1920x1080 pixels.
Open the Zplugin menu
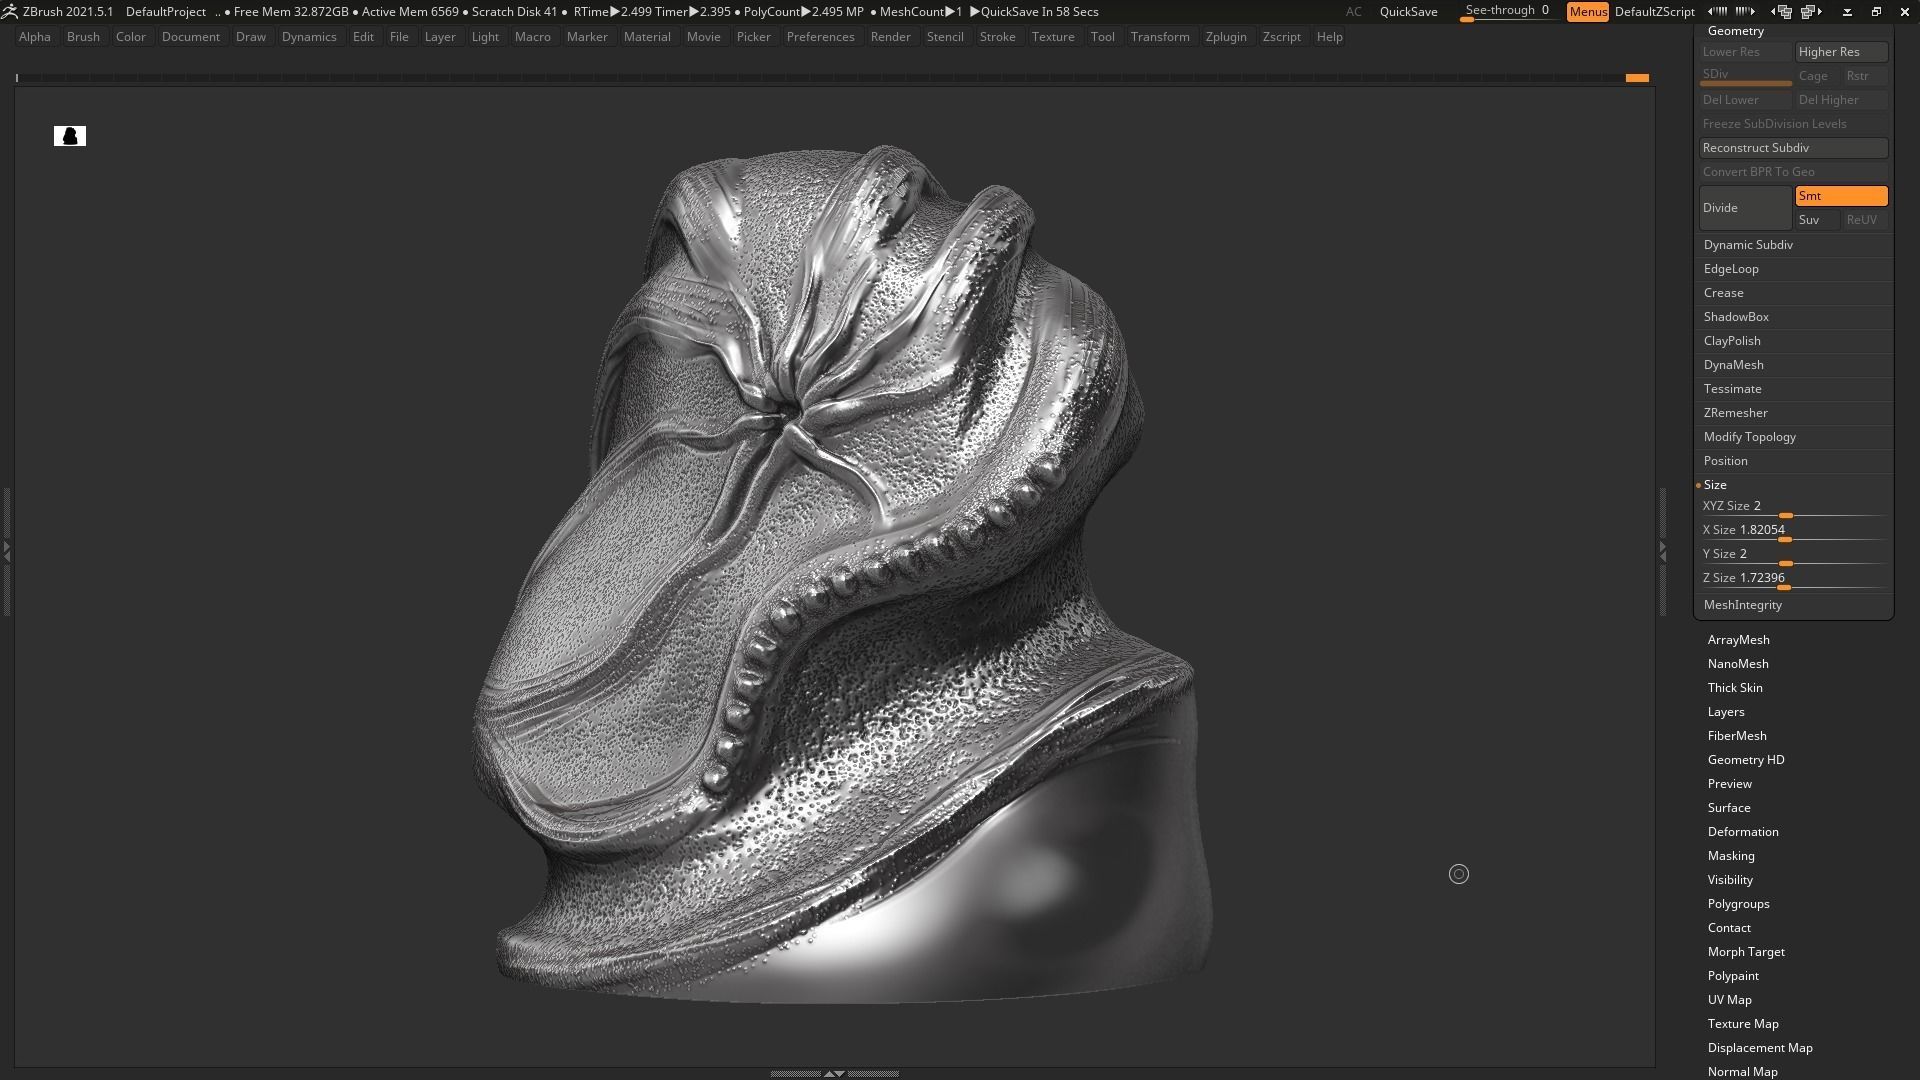1226,37
